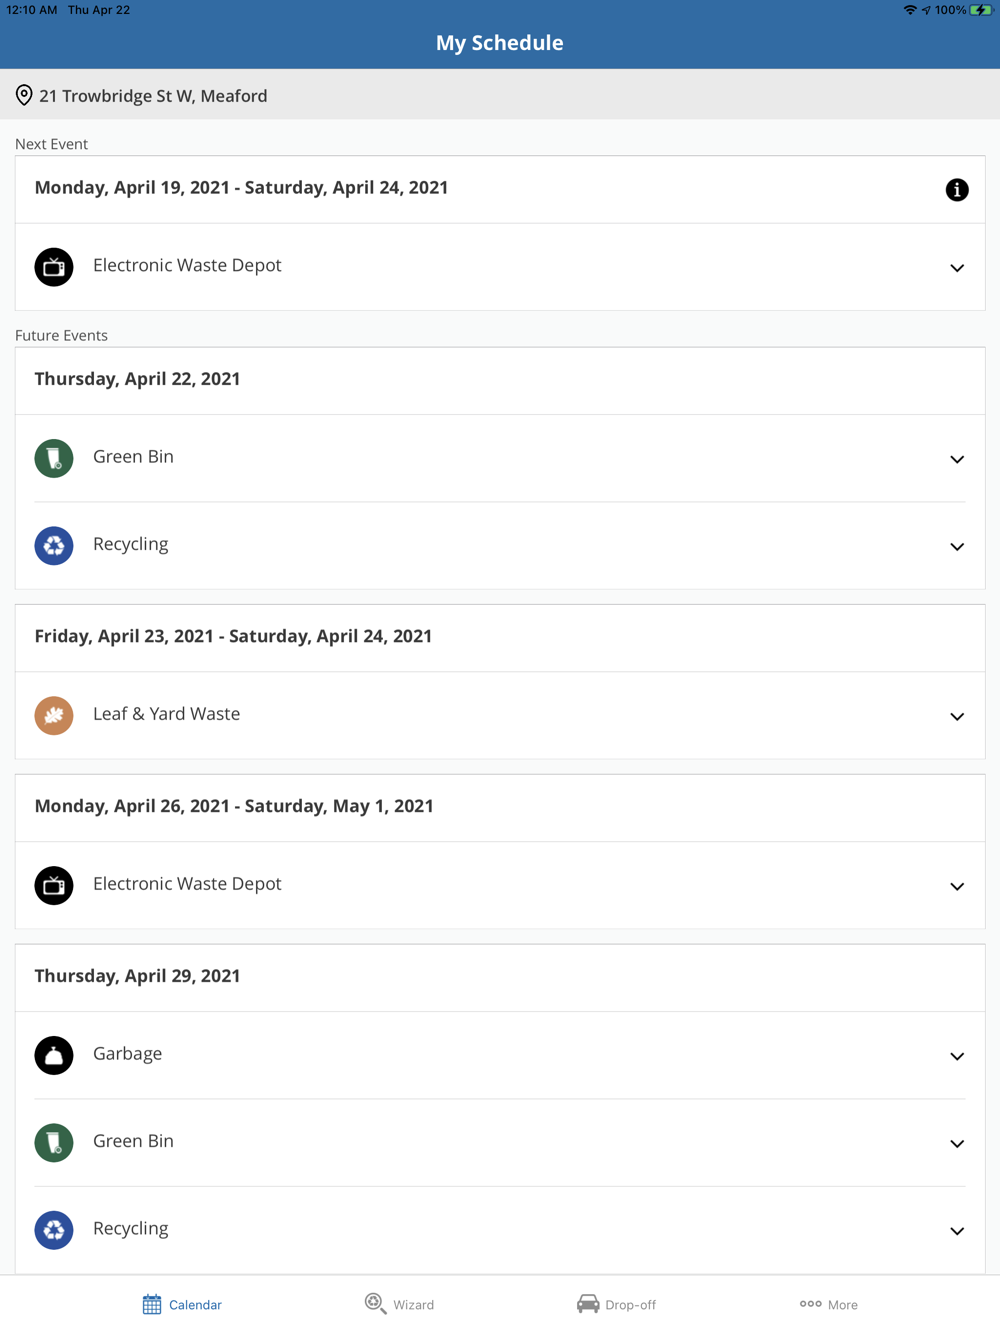Tap the info icon beside Next Event dates
The width and height of the screenshot is (1000, 1334).
coord(957,190)
